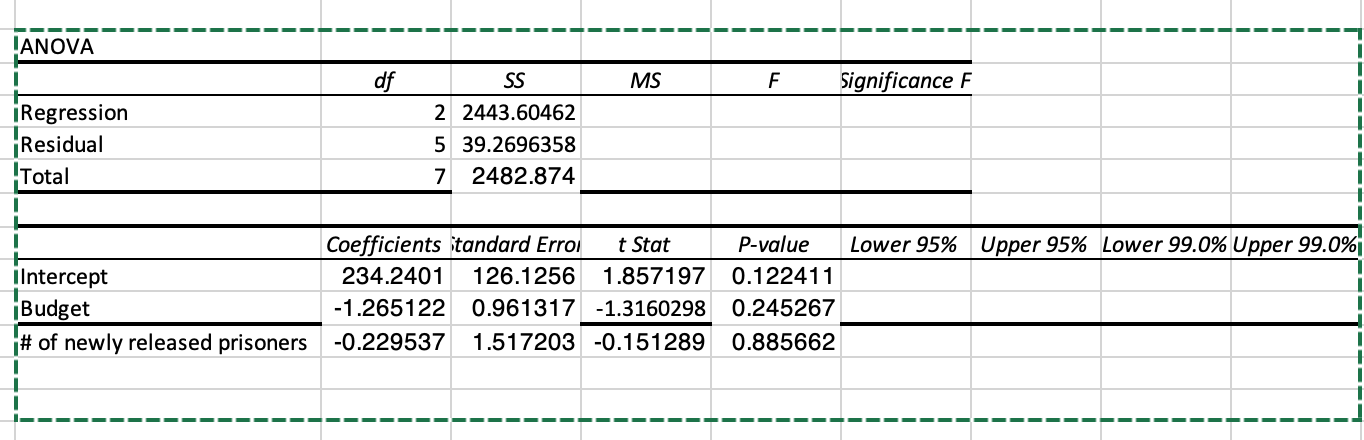
Task: Select the Standard Error header cell
Action: point(516,244)
